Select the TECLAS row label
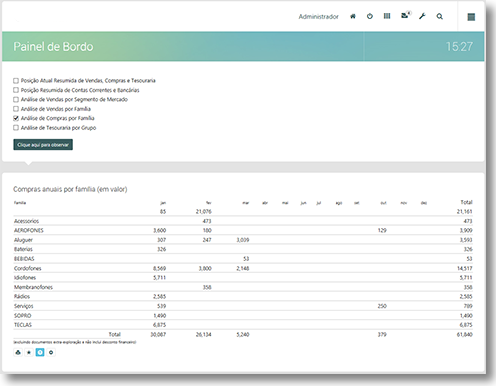This screenshot has height=386, width=496. coord(23,325)
